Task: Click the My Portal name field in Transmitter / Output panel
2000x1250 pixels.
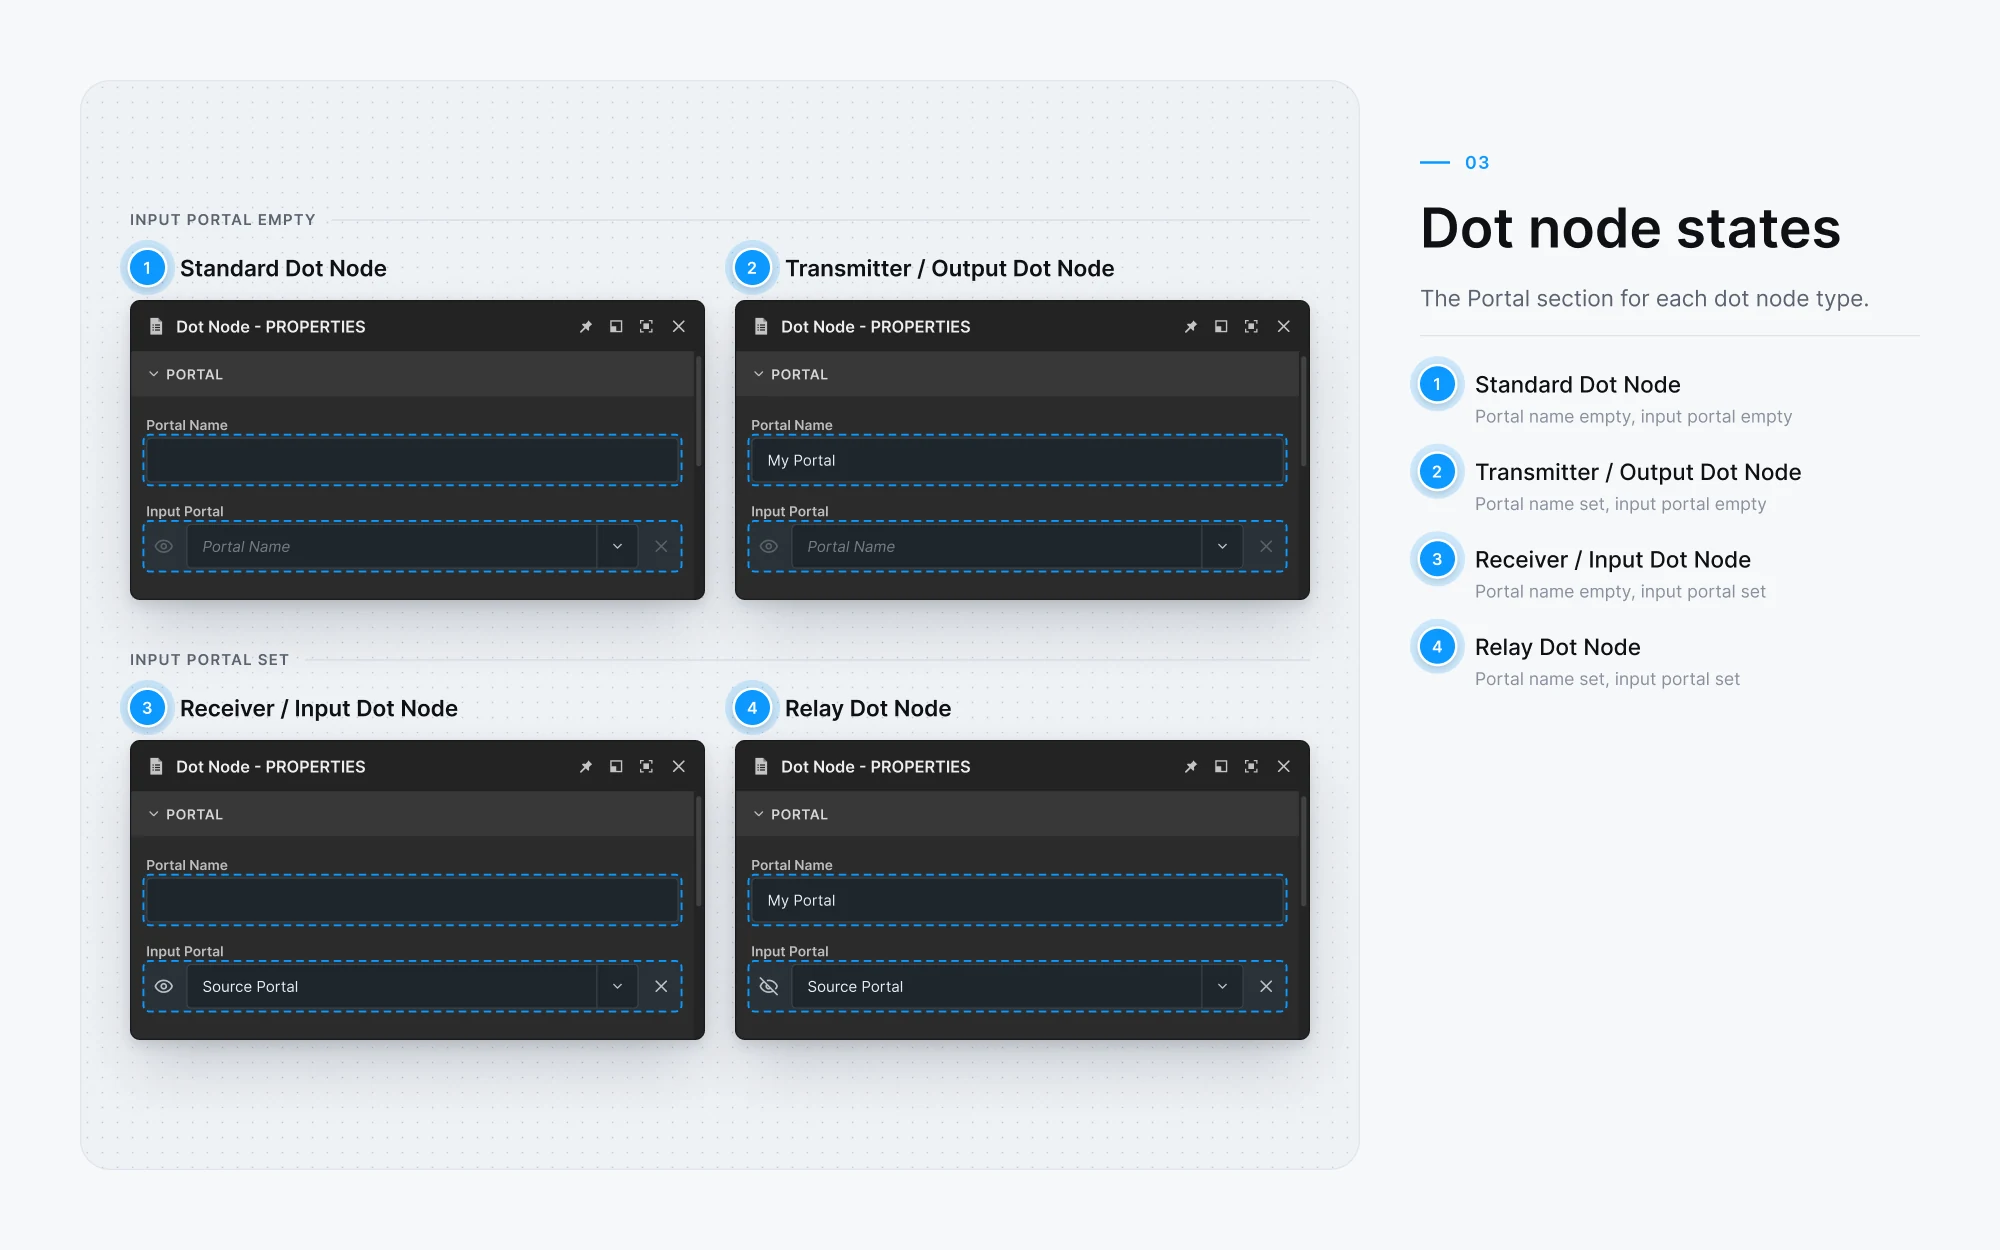Action: point(1018,460)
